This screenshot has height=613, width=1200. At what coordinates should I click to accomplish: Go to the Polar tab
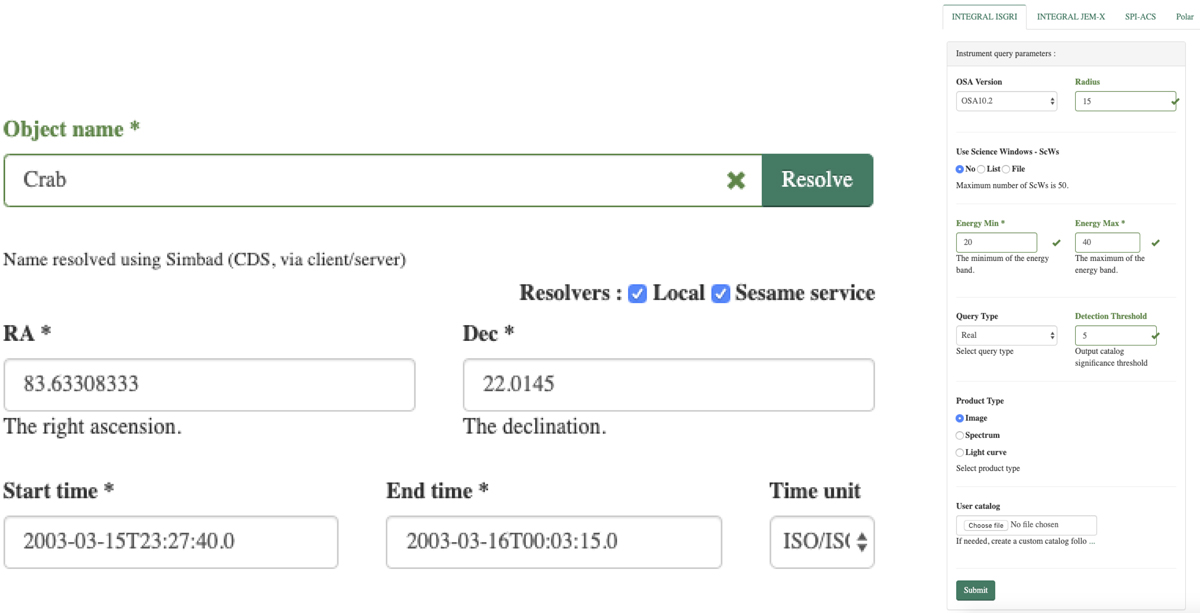click(x=1185, y=17)
